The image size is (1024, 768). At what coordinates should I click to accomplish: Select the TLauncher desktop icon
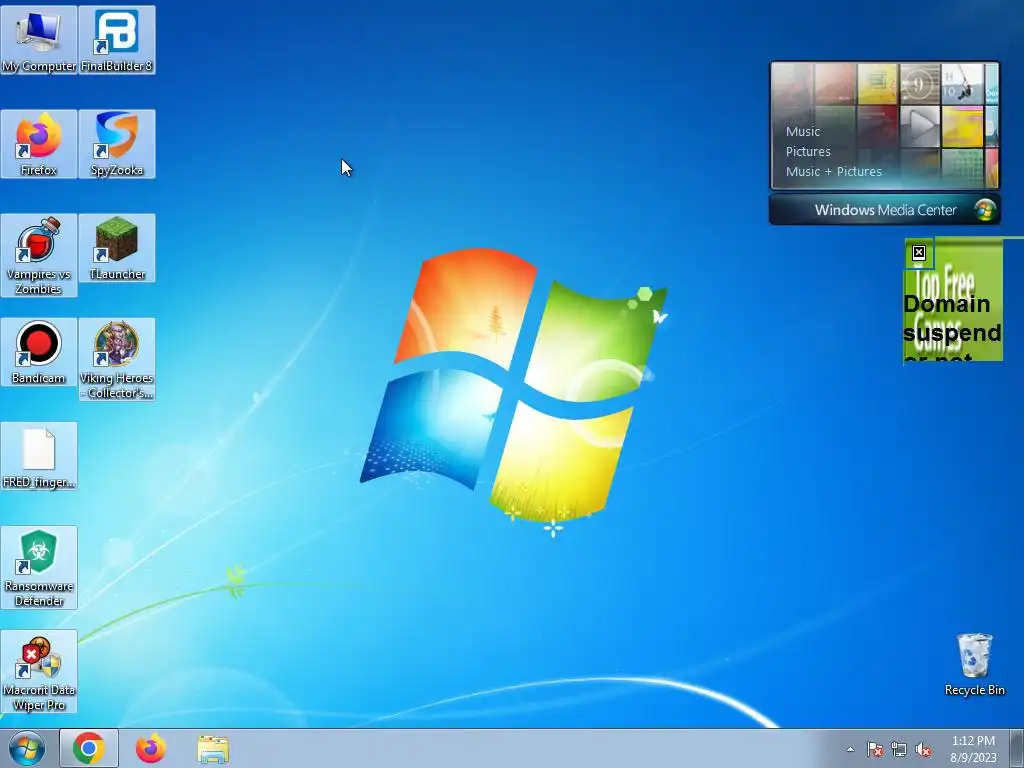pyautogui.click(x=117, y=248)
